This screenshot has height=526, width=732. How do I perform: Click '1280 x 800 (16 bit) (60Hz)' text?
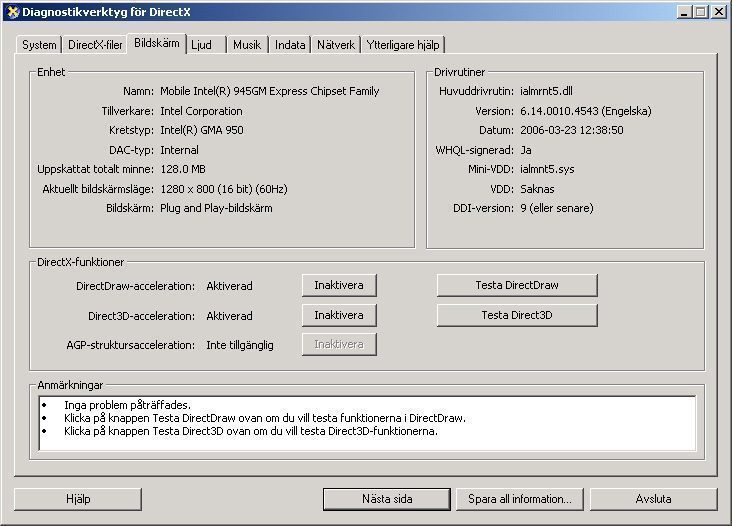(224, 189)
